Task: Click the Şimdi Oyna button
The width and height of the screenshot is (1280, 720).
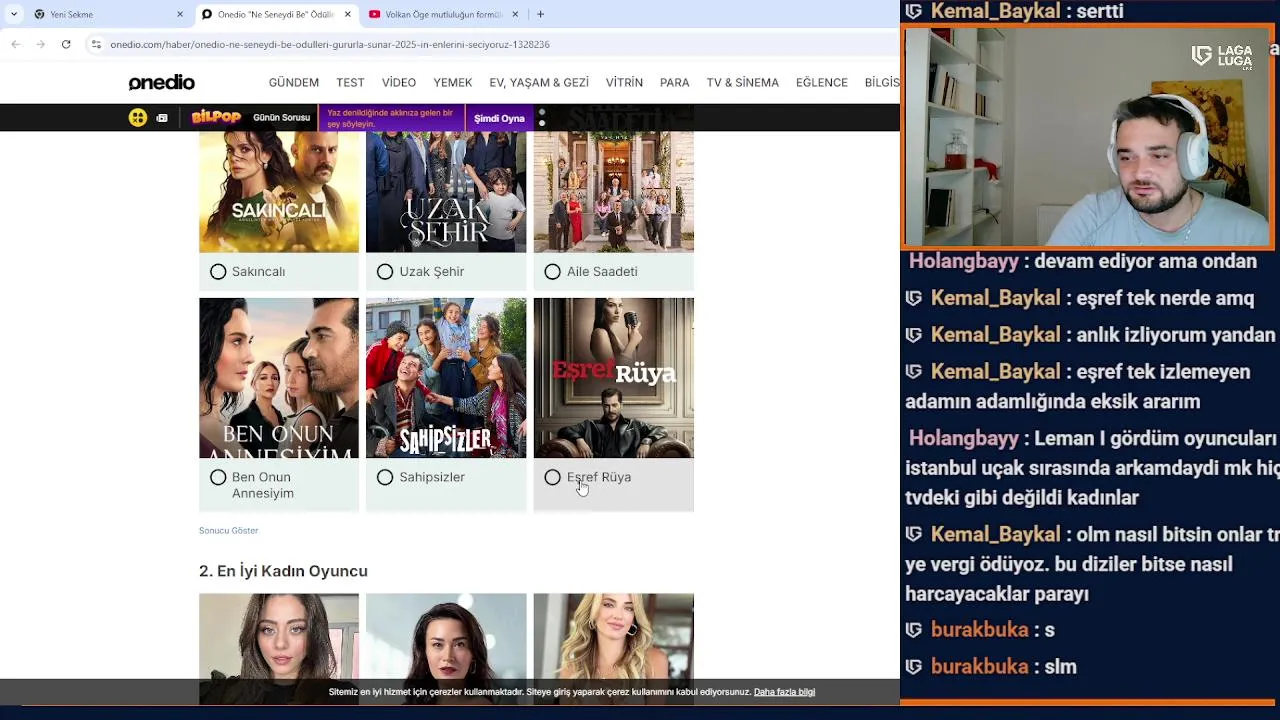Action: click(499, 118)
